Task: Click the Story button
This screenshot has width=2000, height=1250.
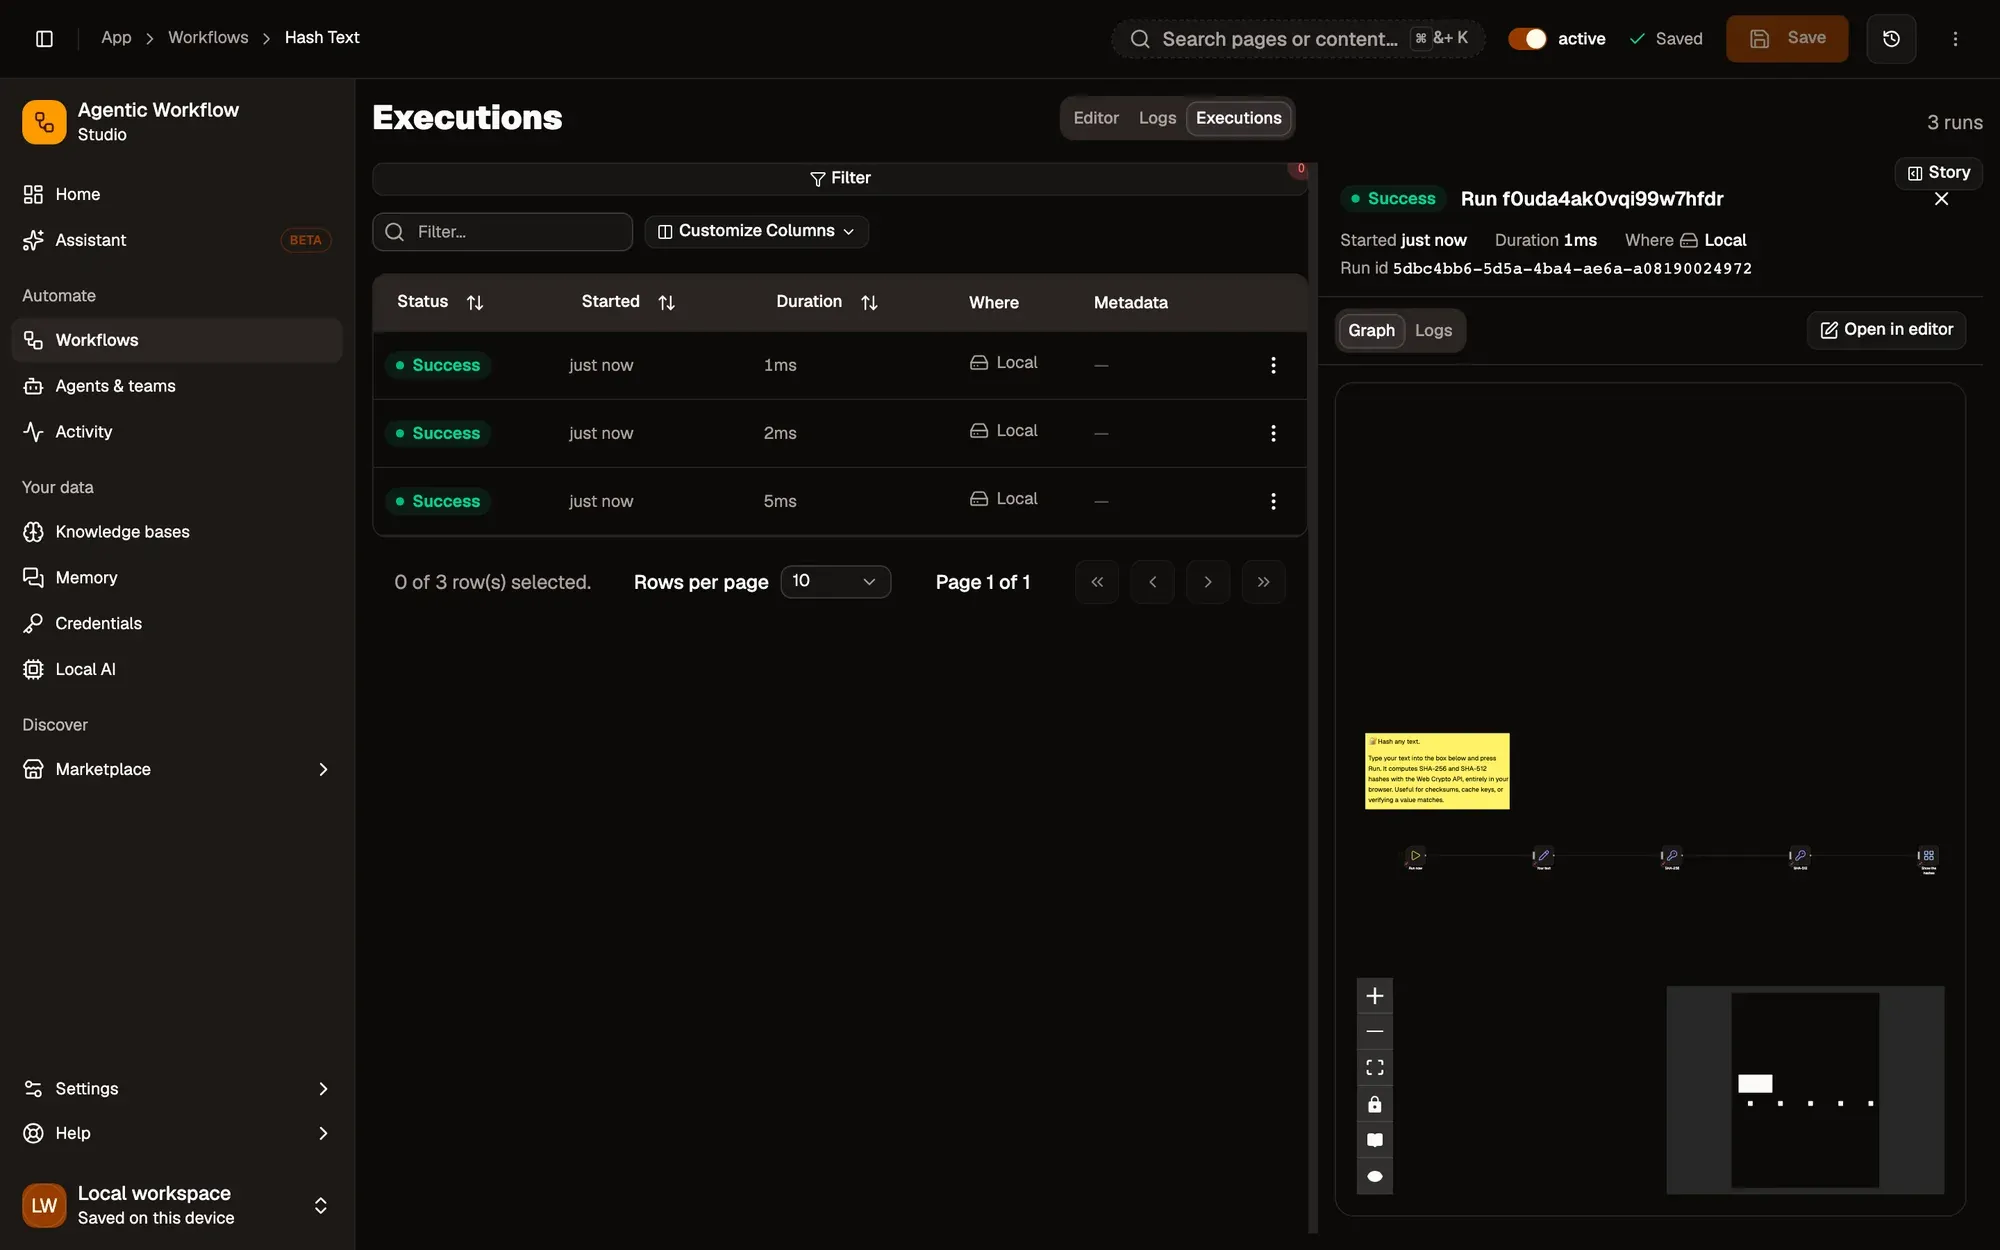Action: point(1938,172)
